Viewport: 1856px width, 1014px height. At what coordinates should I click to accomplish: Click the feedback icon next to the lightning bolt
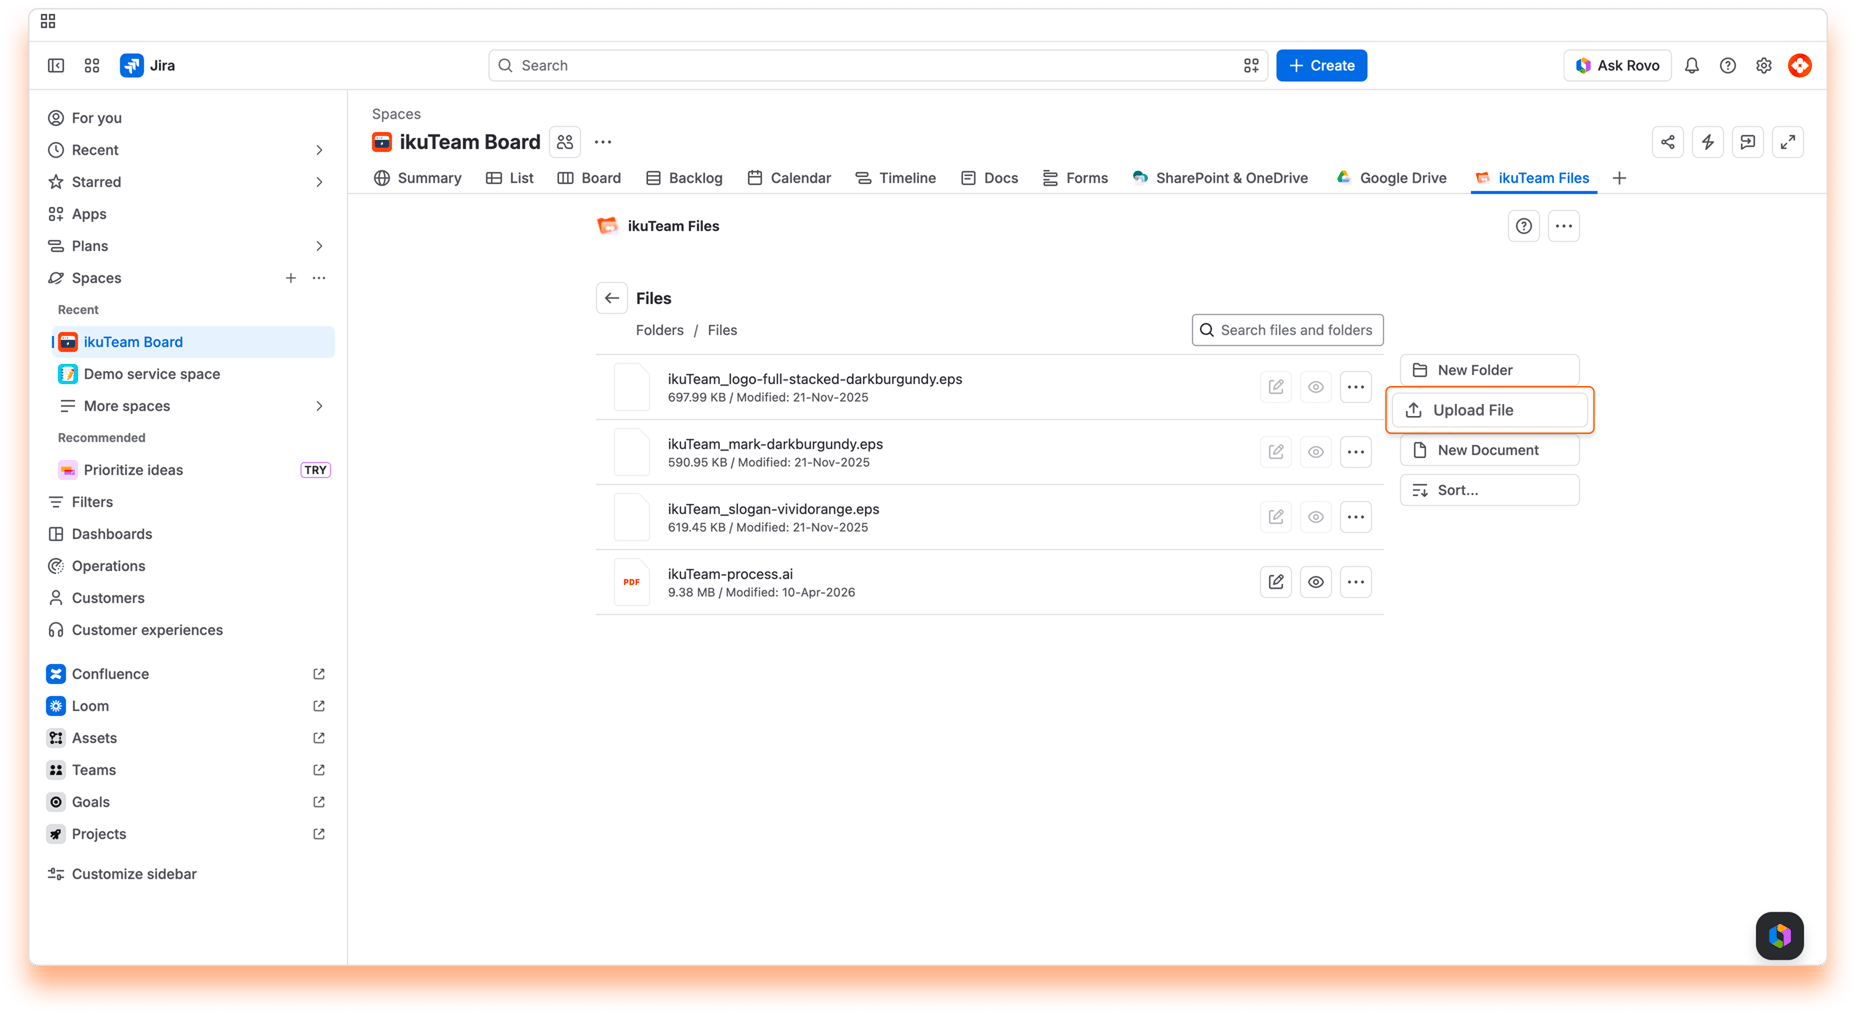[x=1748, y=142]
